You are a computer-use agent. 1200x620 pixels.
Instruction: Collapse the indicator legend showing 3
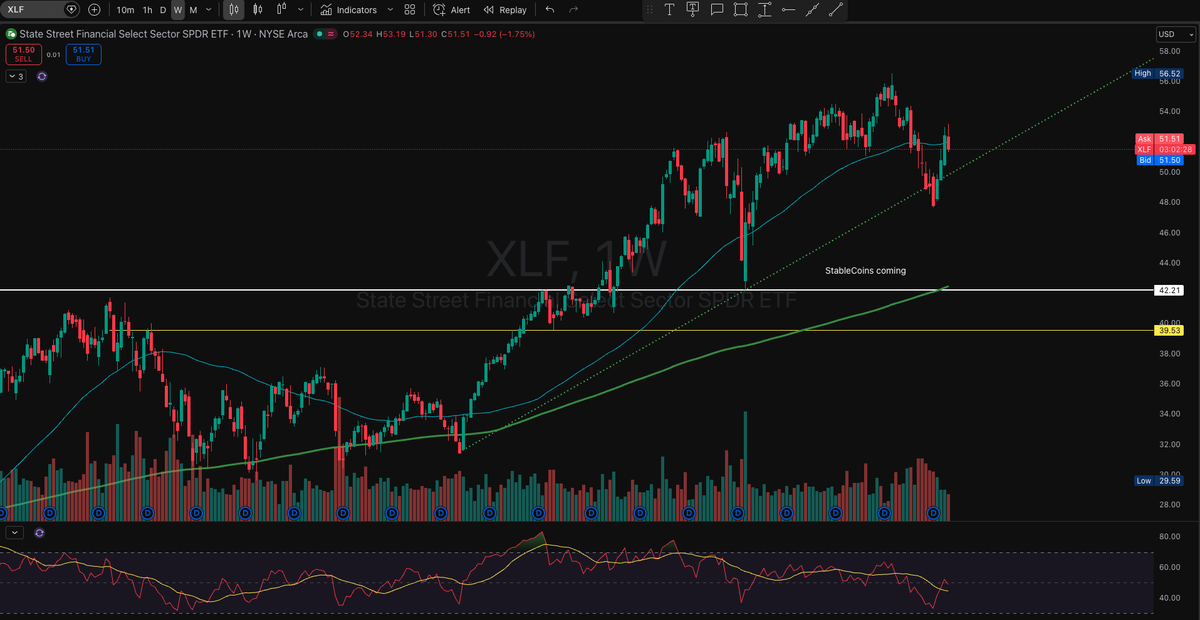[17, 76]
